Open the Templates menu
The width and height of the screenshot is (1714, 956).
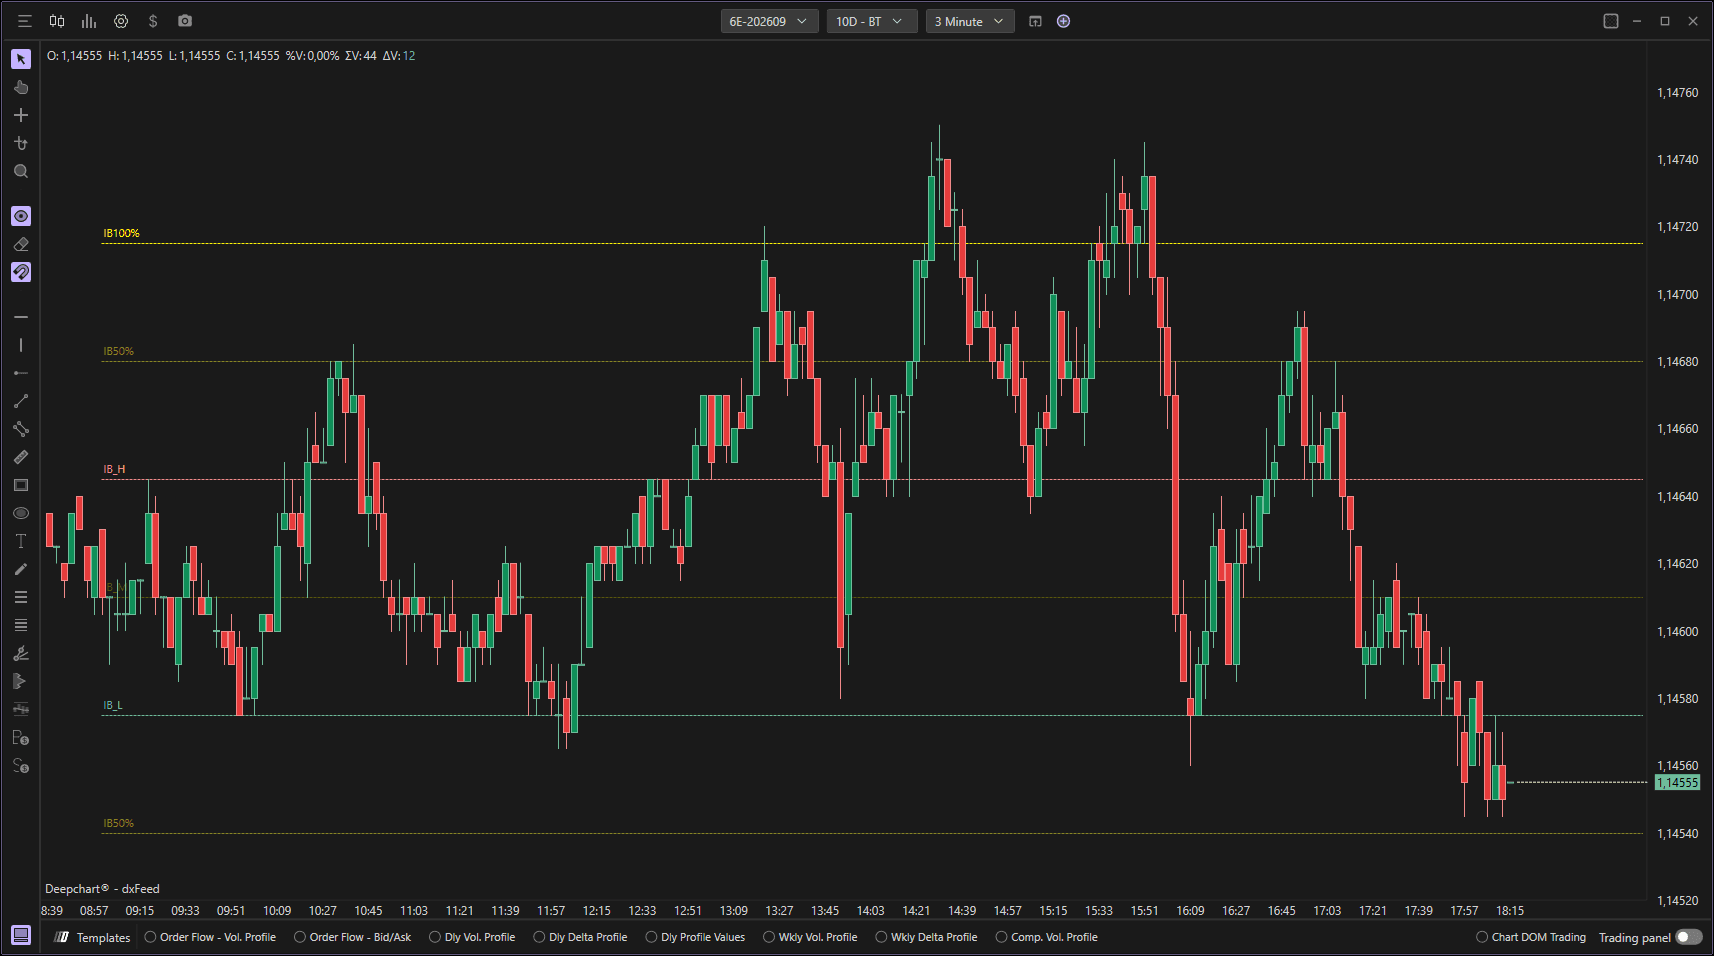pyautogui.click(x=93, y=937)
